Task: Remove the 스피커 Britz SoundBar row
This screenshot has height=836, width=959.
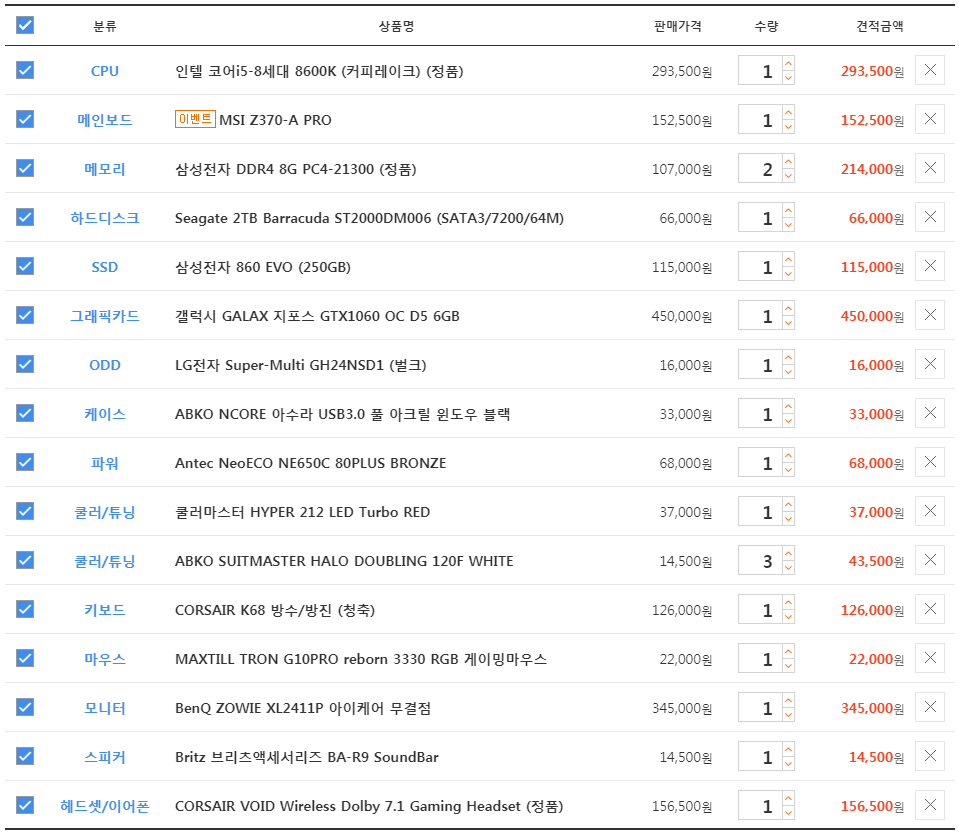Action: pyautogui.click(x=930, y=756)
